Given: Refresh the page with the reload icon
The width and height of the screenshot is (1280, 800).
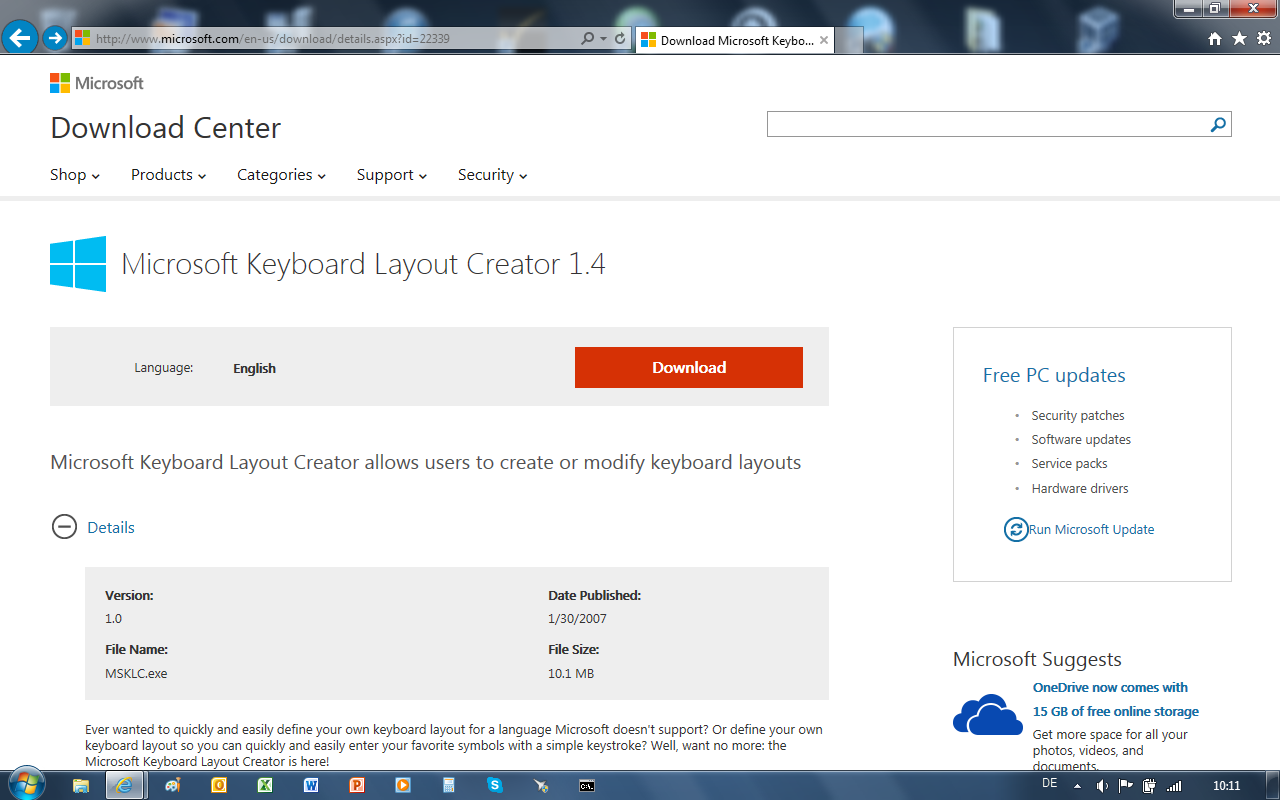Looking at the screenshot, I should [620, 39].
